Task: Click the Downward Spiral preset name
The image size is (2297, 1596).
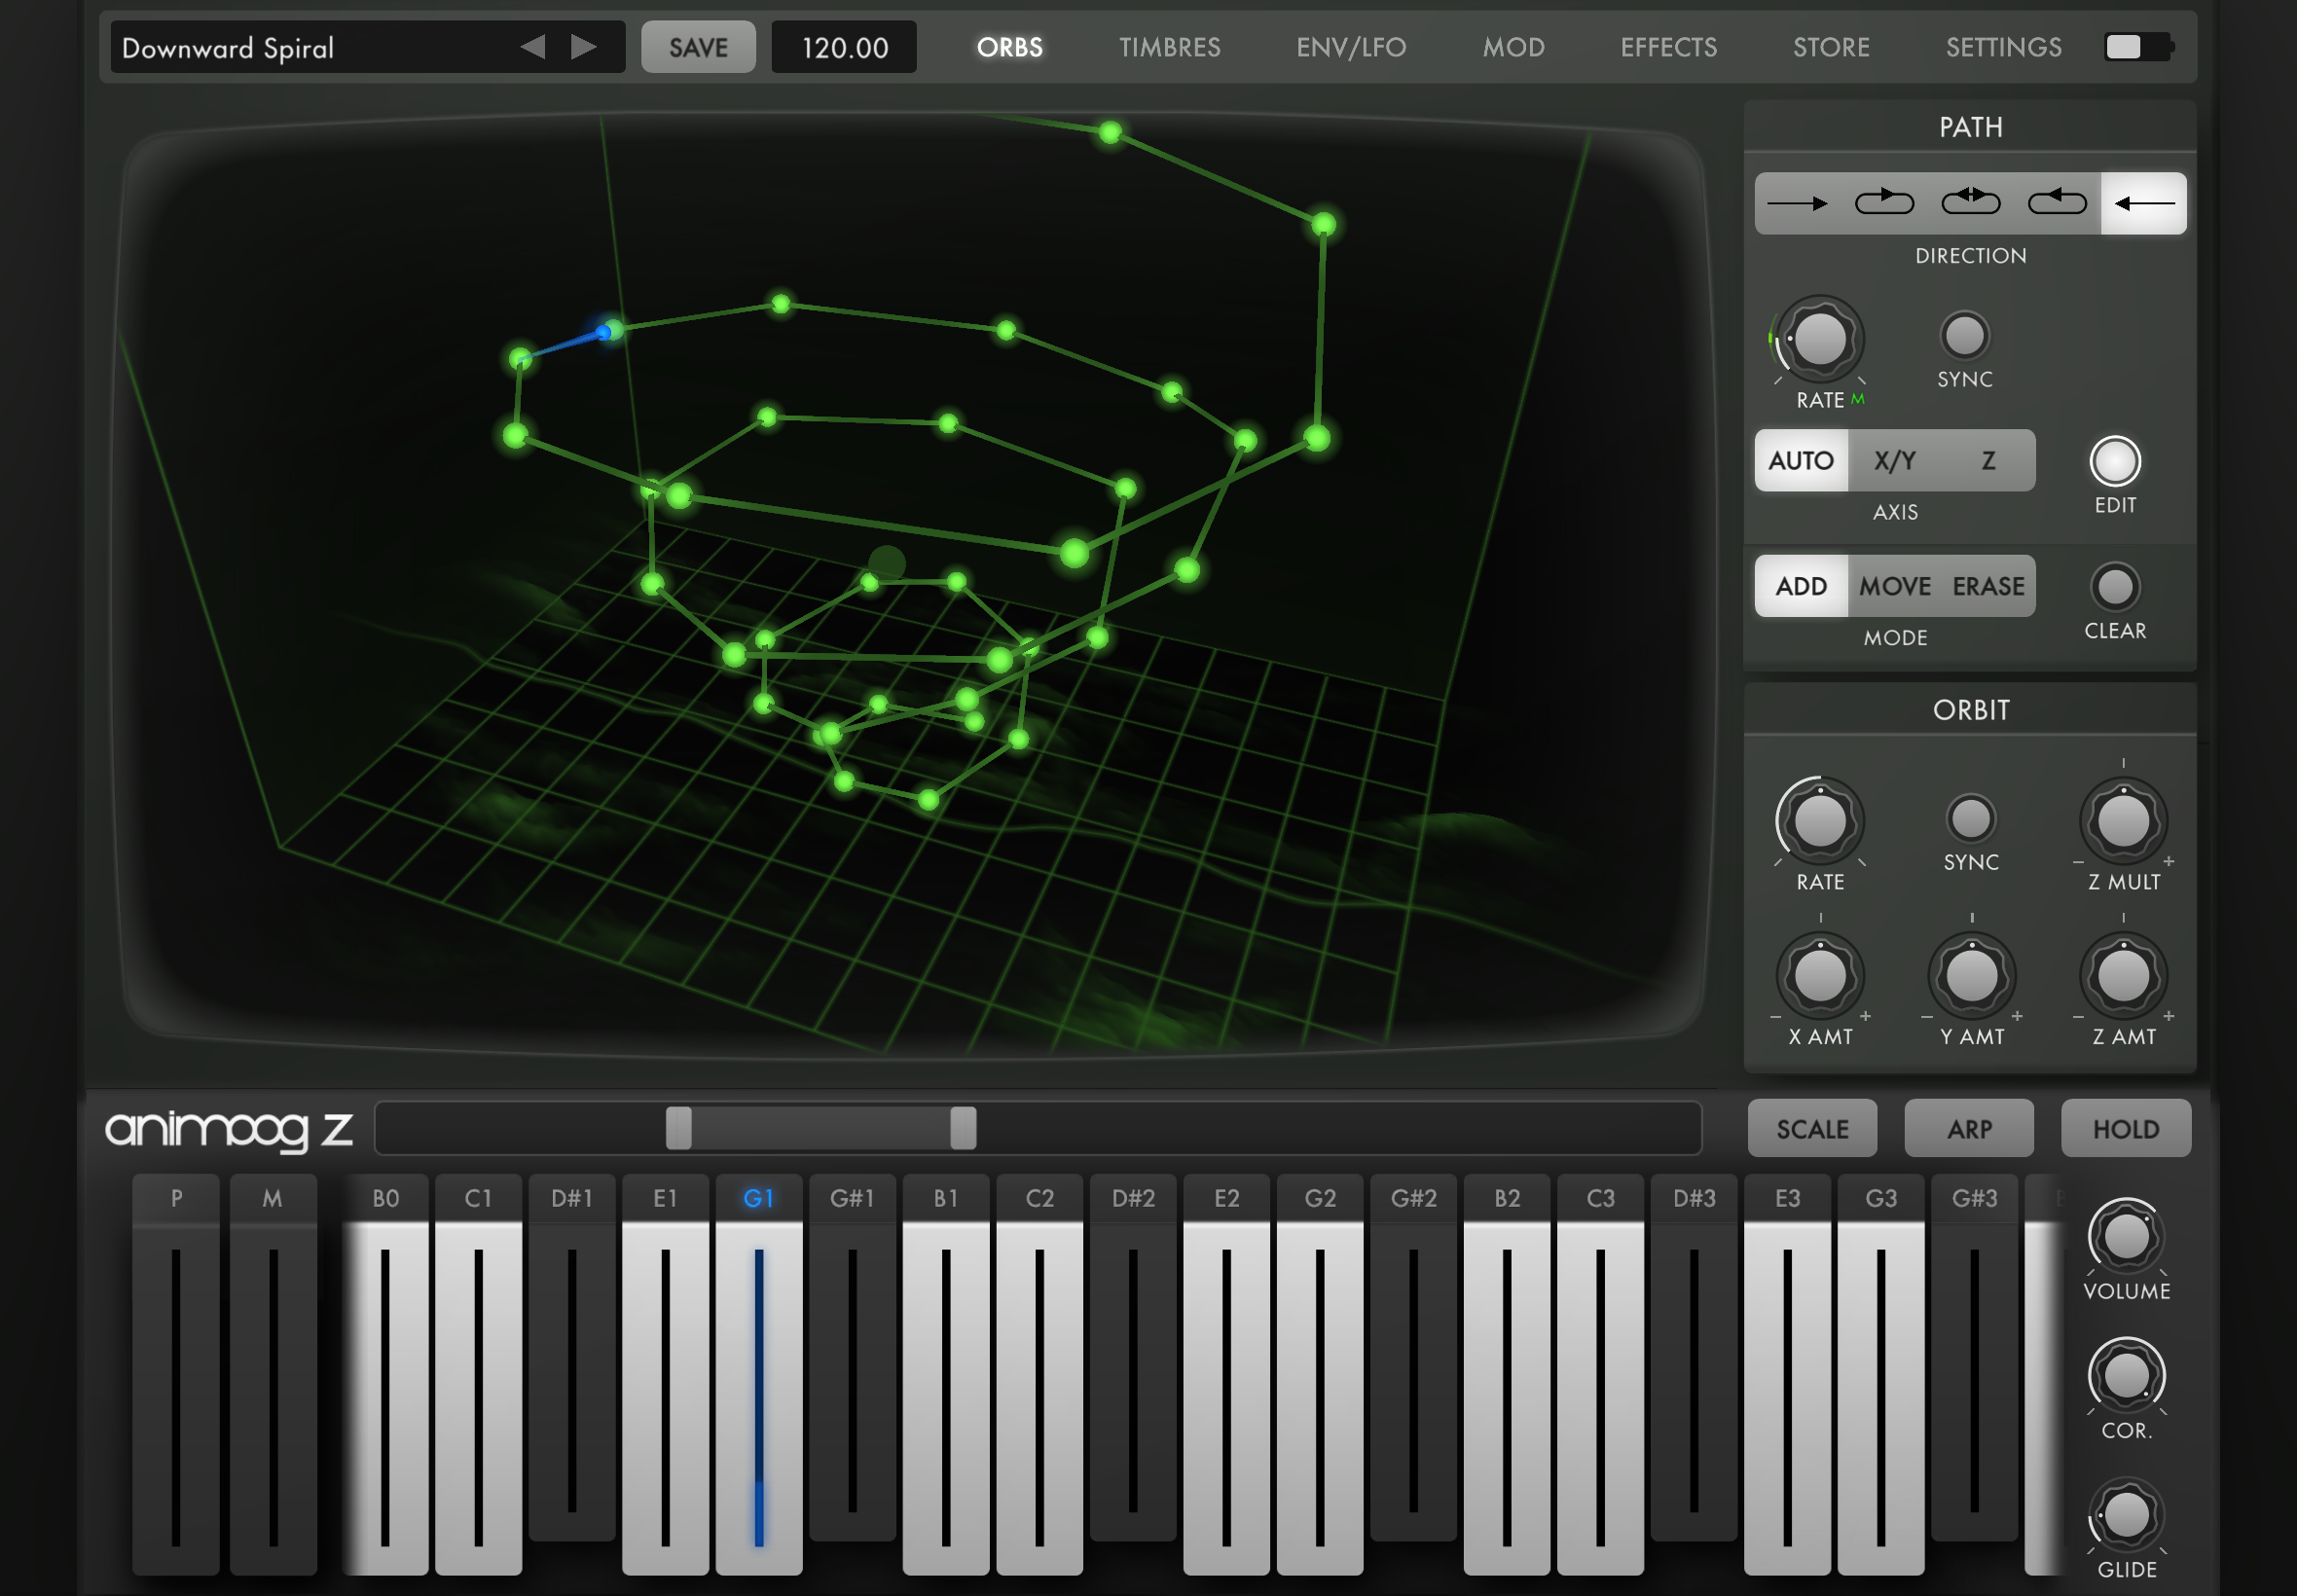Action: point(228,48)
